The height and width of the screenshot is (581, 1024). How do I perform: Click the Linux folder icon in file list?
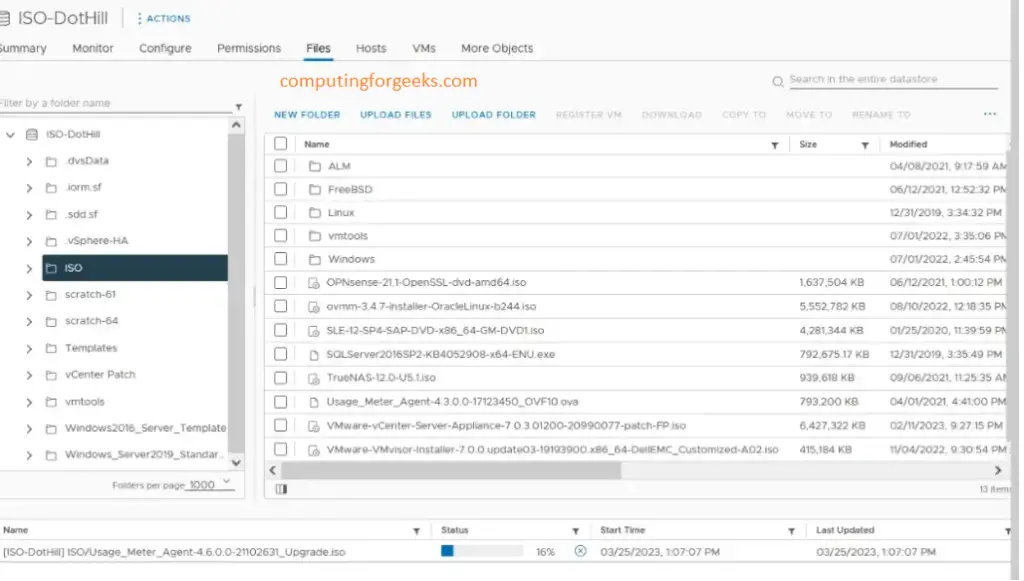(314, 213)
